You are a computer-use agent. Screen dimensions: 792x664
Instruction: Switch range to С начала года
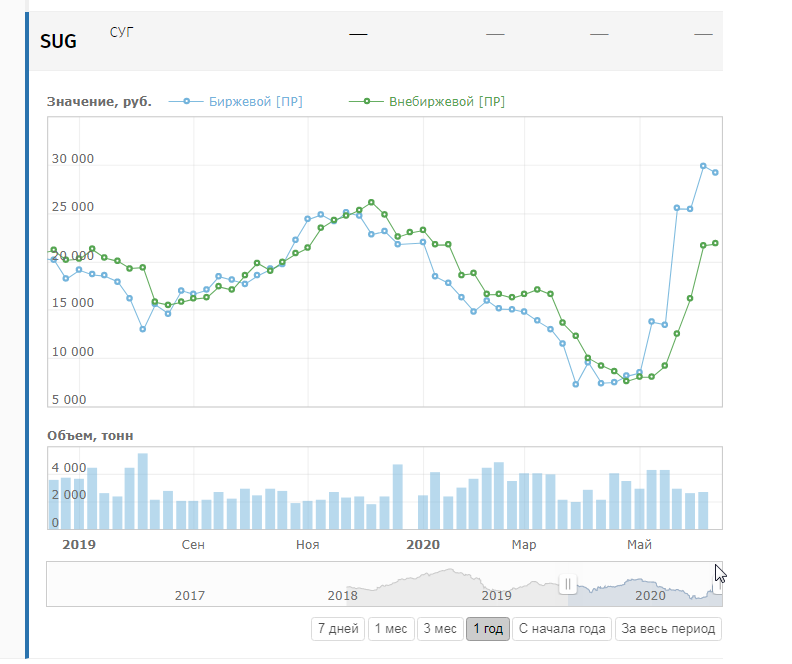[x=562, y=629]
